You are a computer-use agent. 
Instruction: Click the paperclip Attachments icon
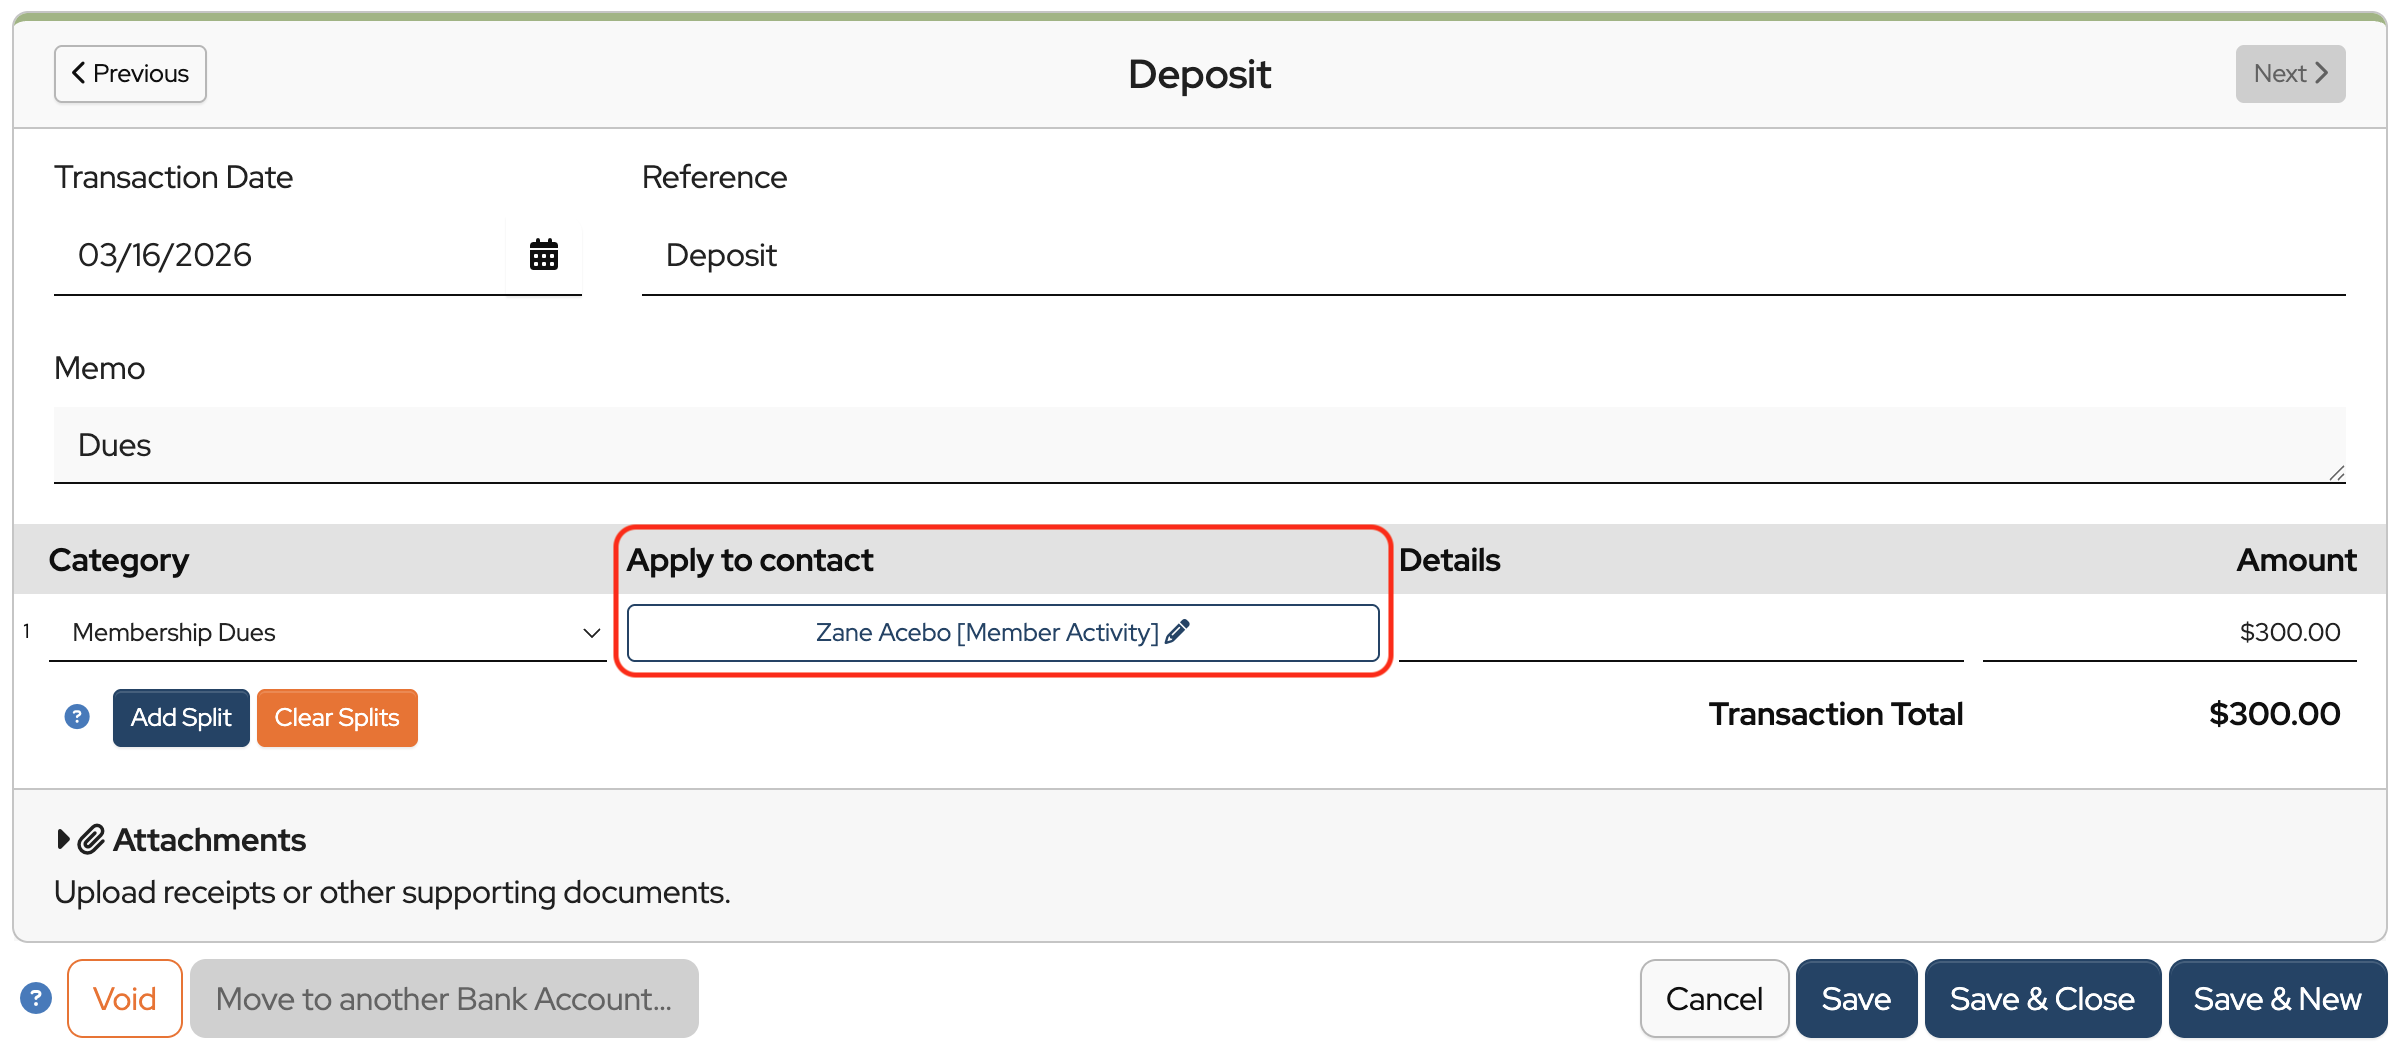click(92, 839)
